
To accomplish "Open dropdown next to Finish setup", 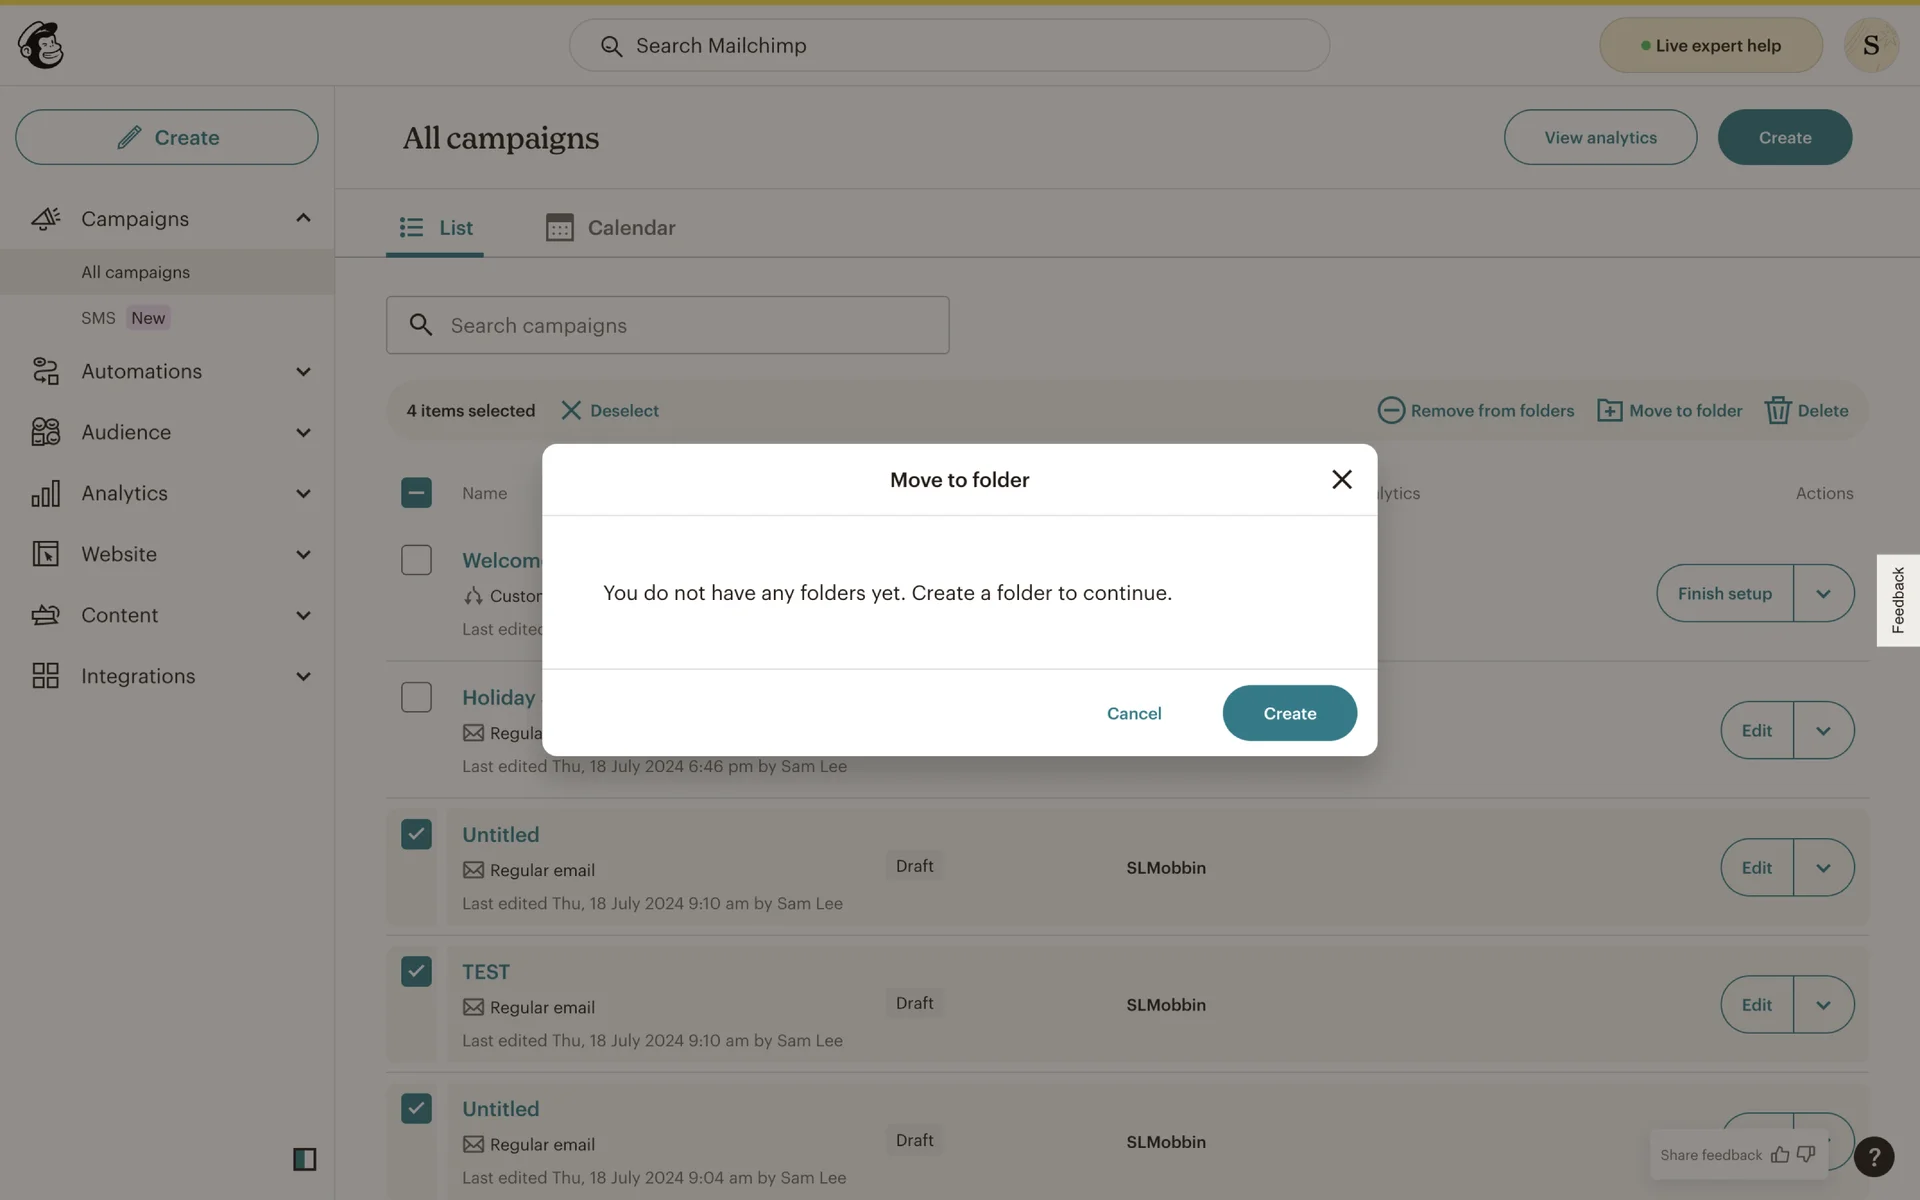I will pos(1823,594).
